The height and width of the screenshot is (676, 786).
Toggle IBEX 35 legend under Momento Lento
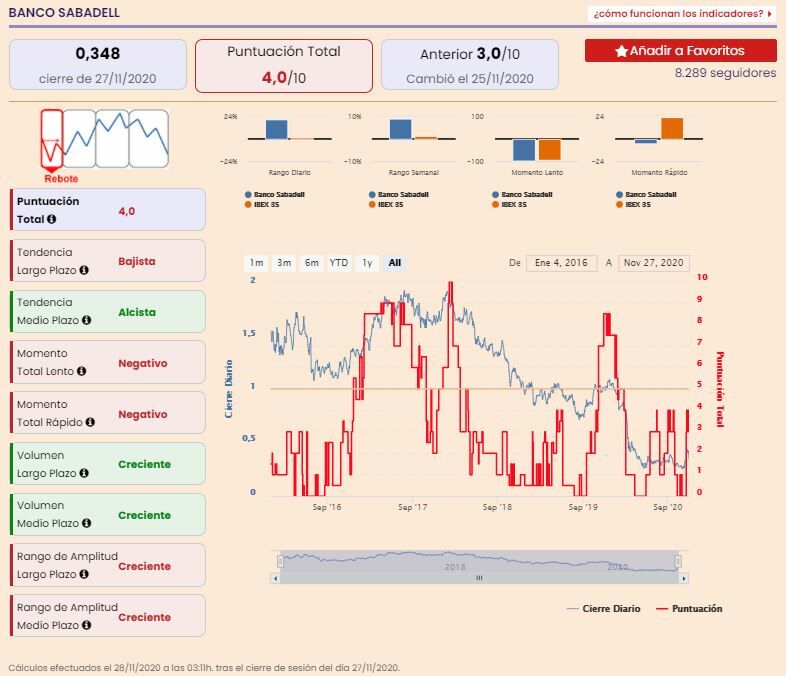[x=509, y=204]
